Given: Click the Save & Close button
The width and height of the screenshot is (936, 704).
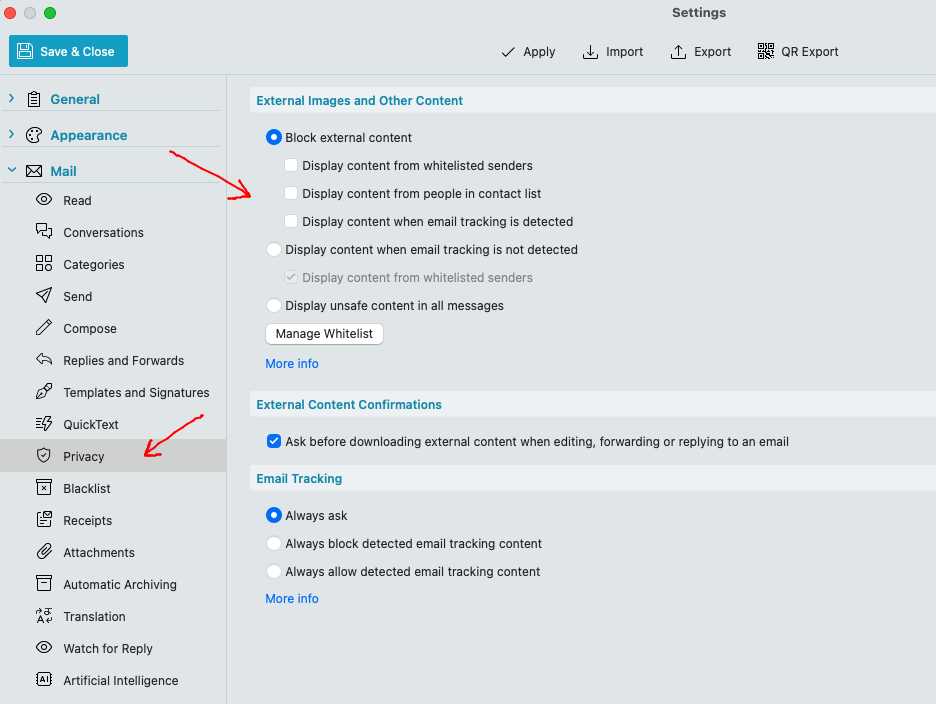Looking at the screenshot, I should point(68,51).
